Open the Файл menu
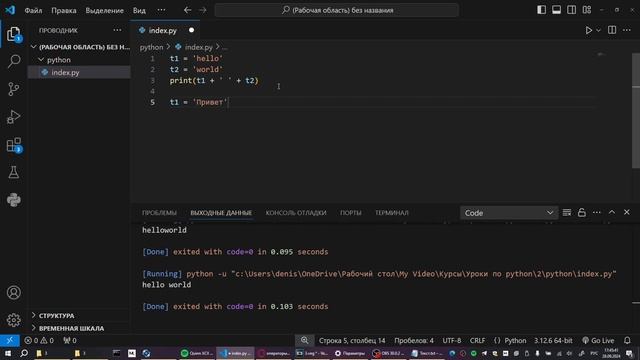This screenshot has width=640, height=360. point(33,10)
